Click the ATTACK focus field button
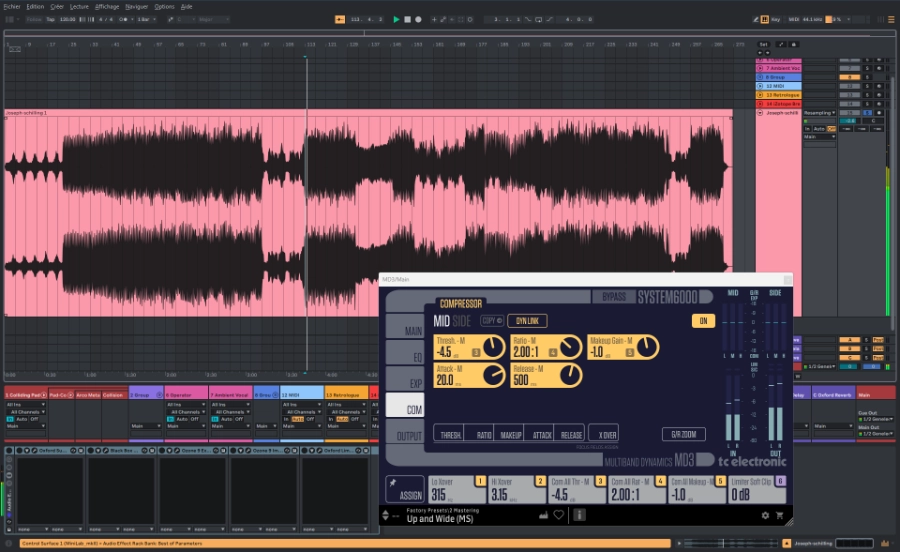The image size is (900, 552). (x=540, y=434)
